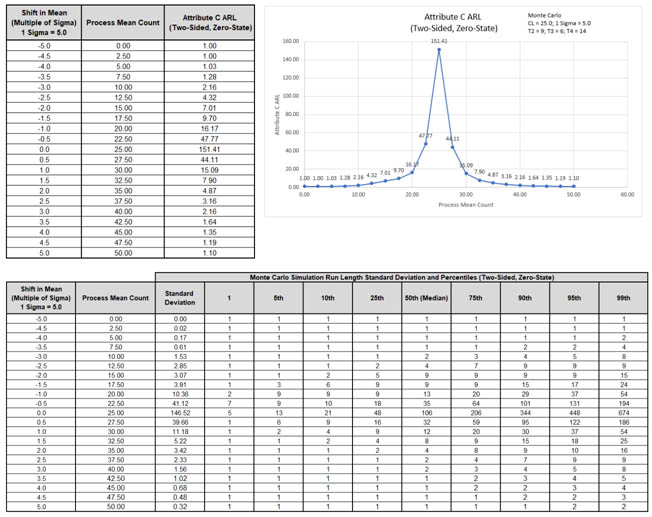Select the 47.77 data label on chart
Image resolution: width=652 pixels, height=517 pixels.
click(x=426, y=135)
